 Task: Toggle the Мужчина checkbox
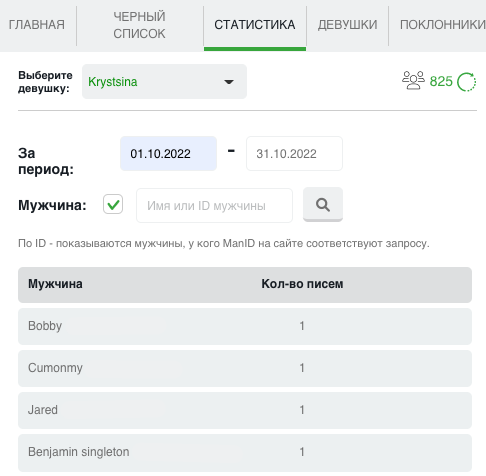point(113,204)
